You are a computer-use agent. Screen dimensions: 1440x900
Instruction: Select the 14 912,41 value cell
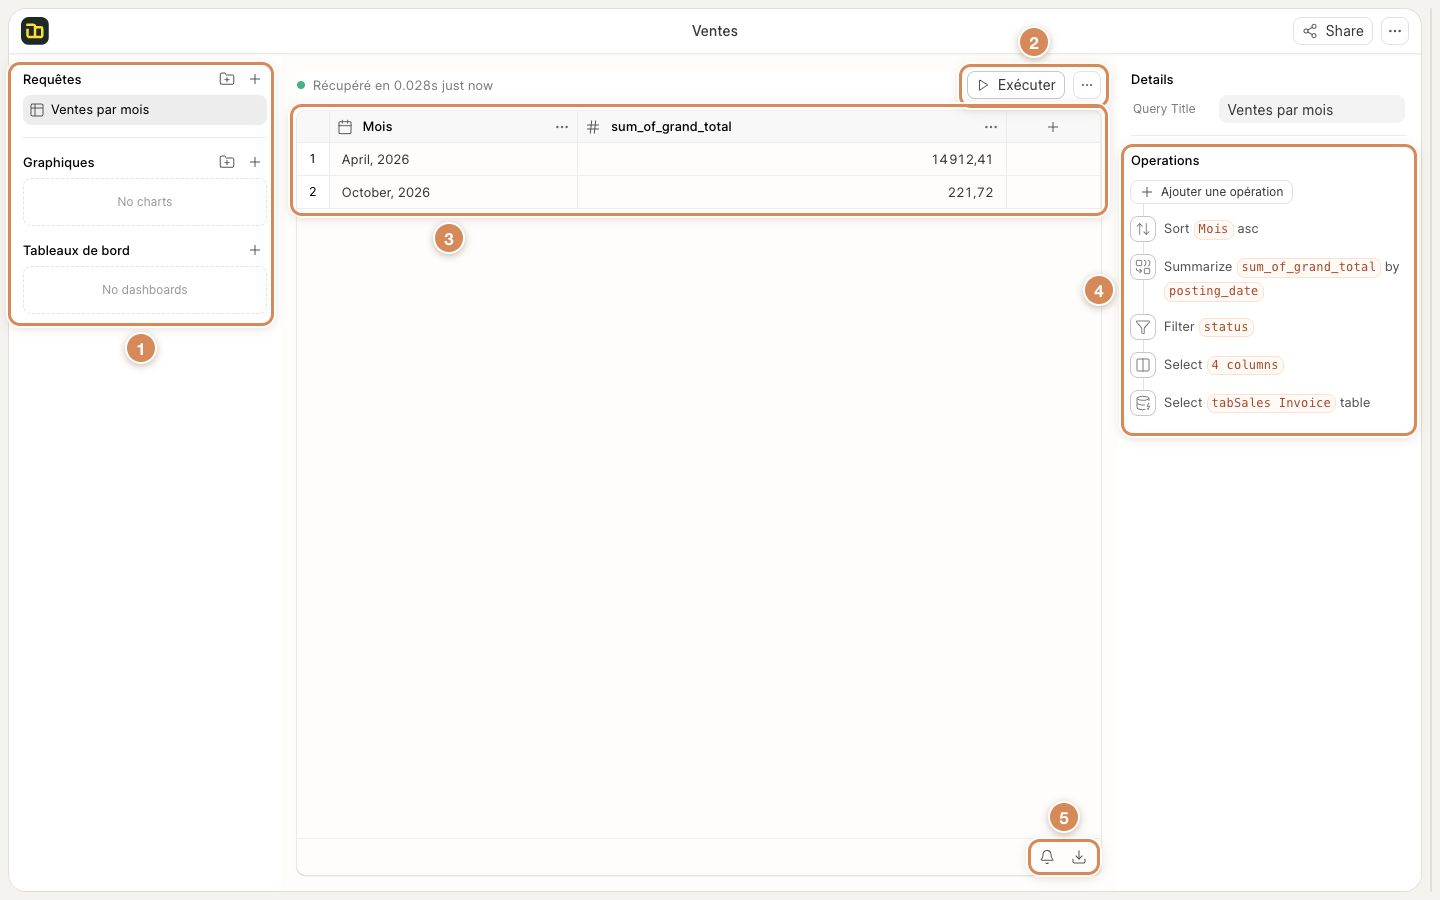(x=792, y=159)
